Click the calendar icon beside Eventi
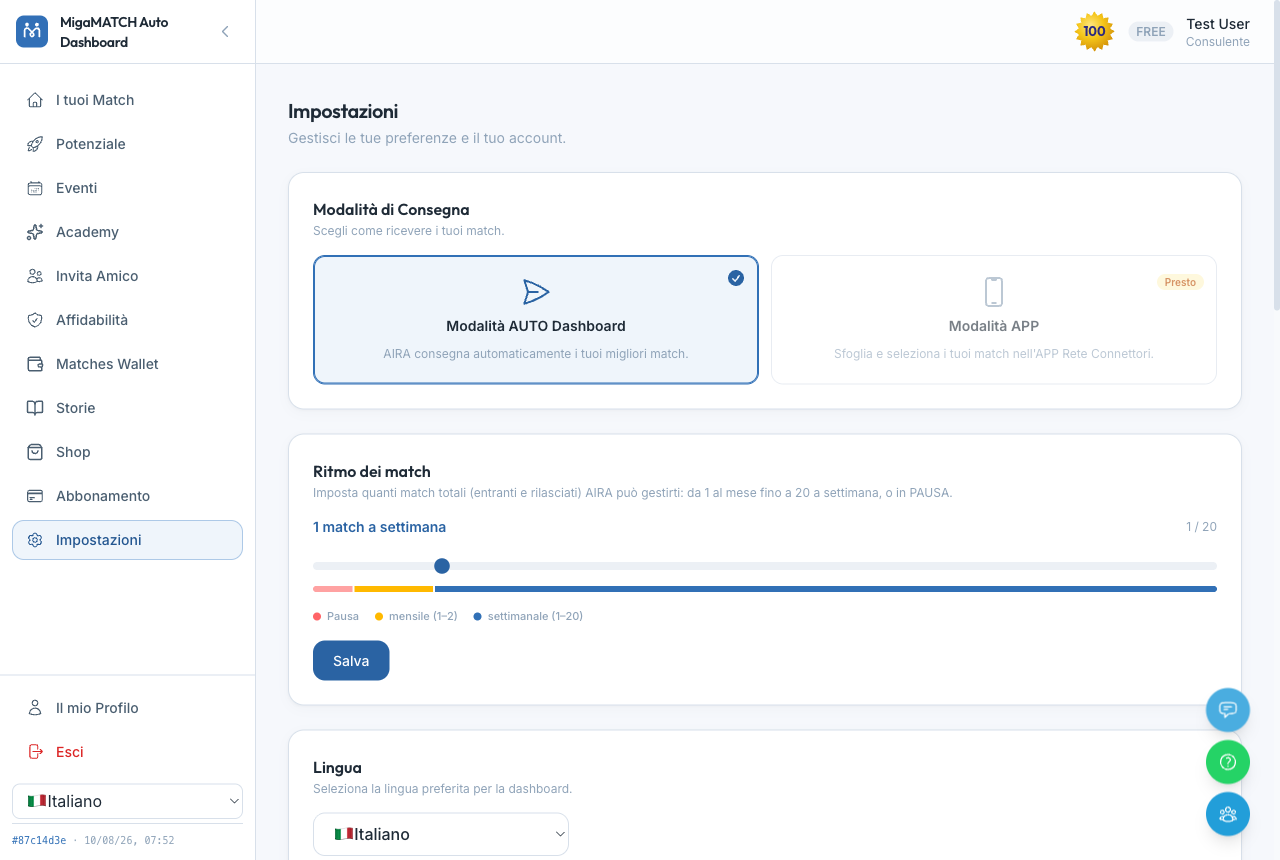 [x=35, y=188]
